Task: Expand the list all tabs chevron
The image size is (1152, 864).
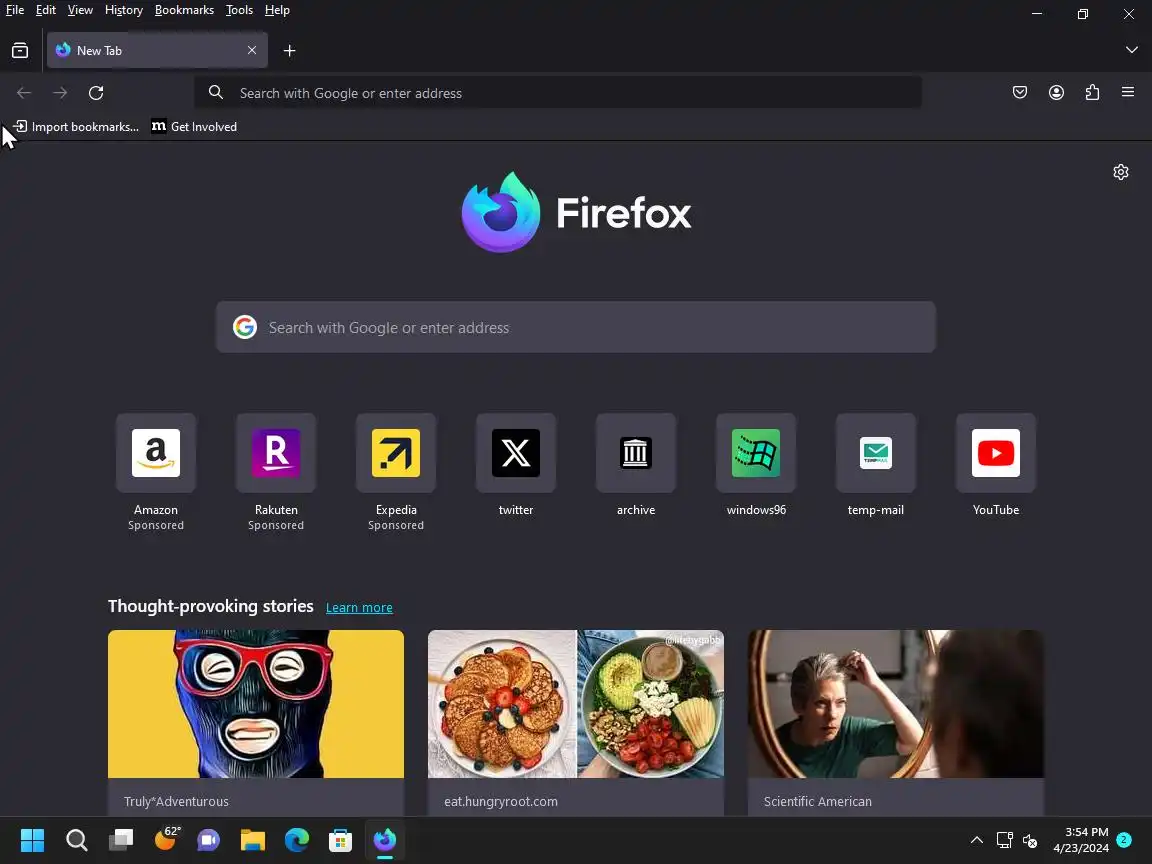Action: point(1131,50)
